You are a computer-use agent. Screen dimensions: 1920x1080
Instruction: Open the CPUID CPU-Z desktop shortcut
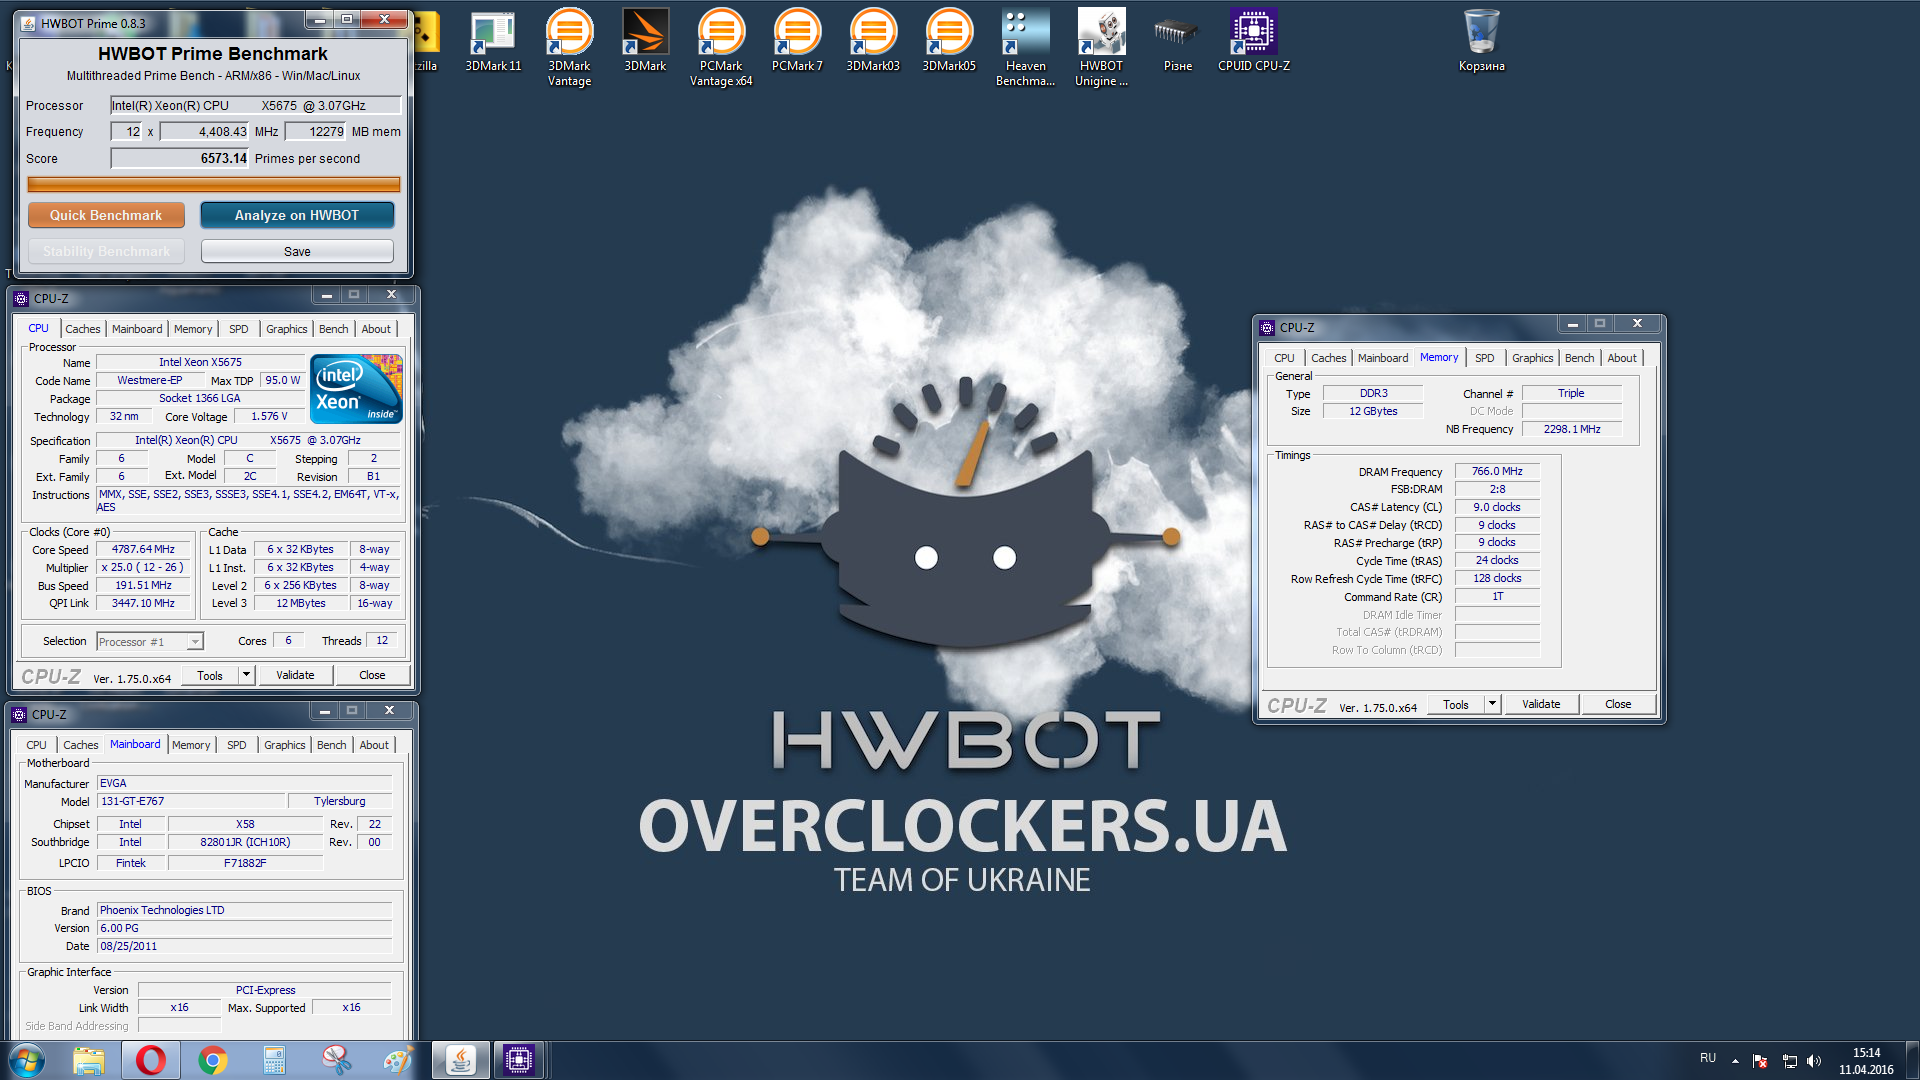pyautogui.click(x=1253, y=41)
